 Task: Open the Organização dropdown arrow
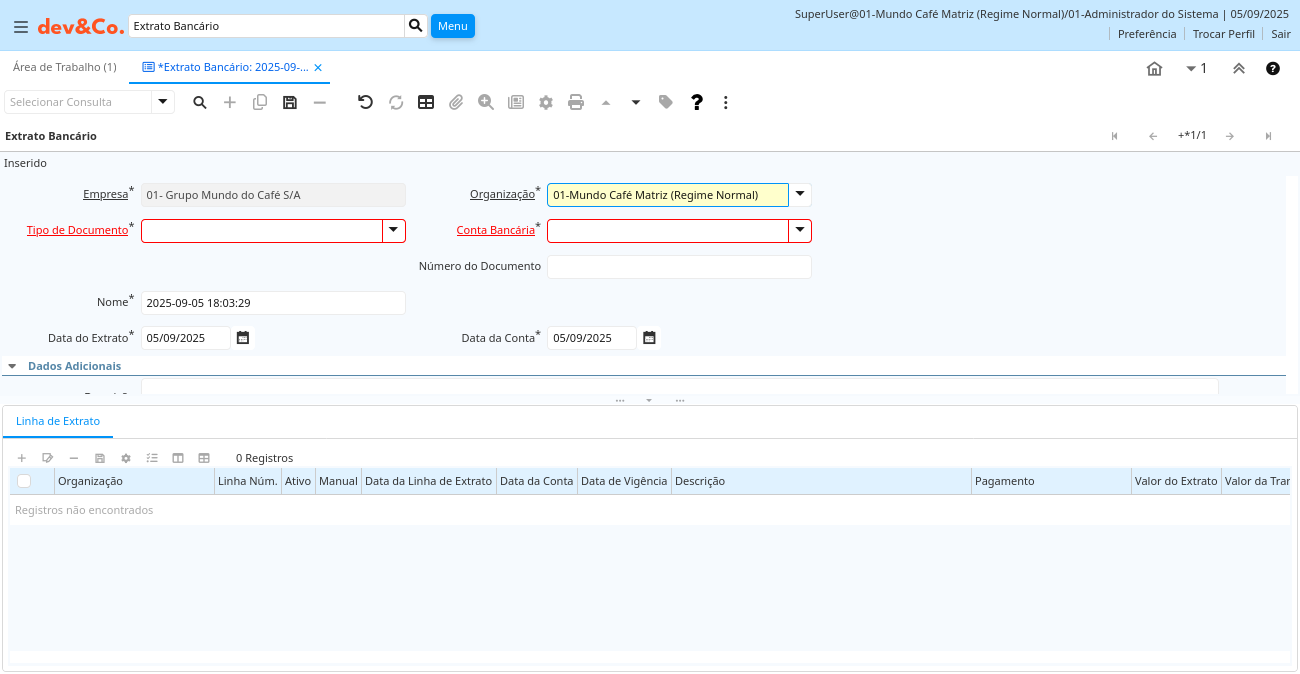(x=800, y=195)
